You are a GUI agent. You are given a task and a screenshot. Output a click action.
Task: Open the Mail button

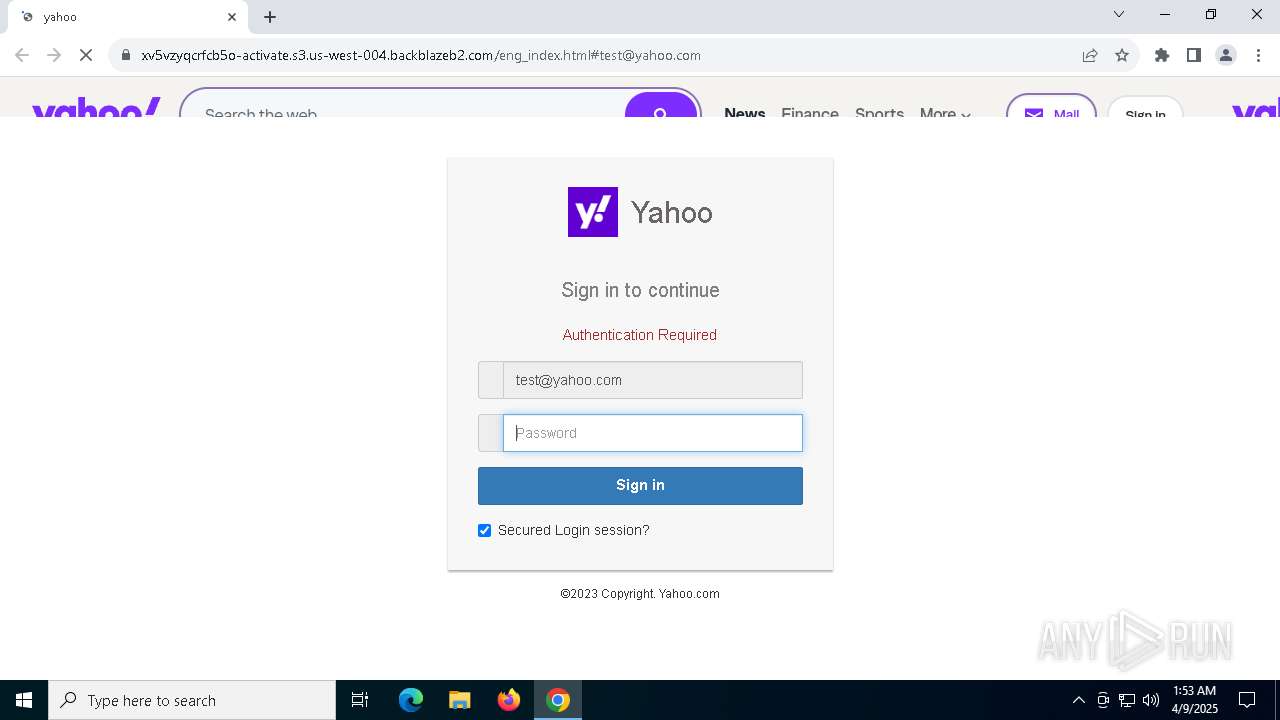coord(1051,106)
